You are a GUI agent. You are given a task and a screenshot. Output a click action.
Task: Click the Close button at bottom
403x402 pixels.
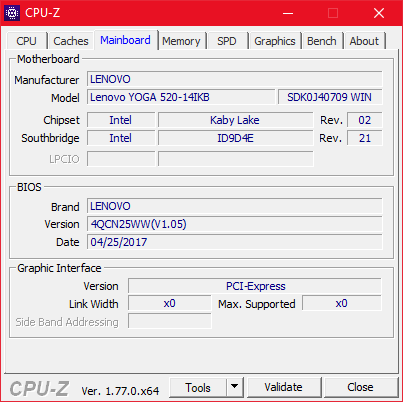(x=360, y=387)
